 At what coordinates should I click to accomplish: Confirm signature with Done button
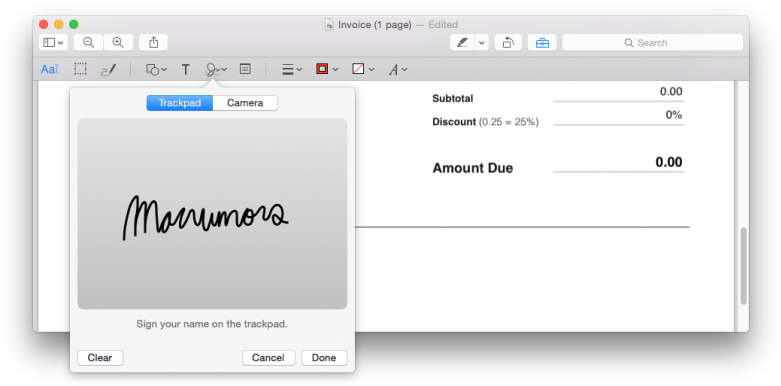click(324, 358)
